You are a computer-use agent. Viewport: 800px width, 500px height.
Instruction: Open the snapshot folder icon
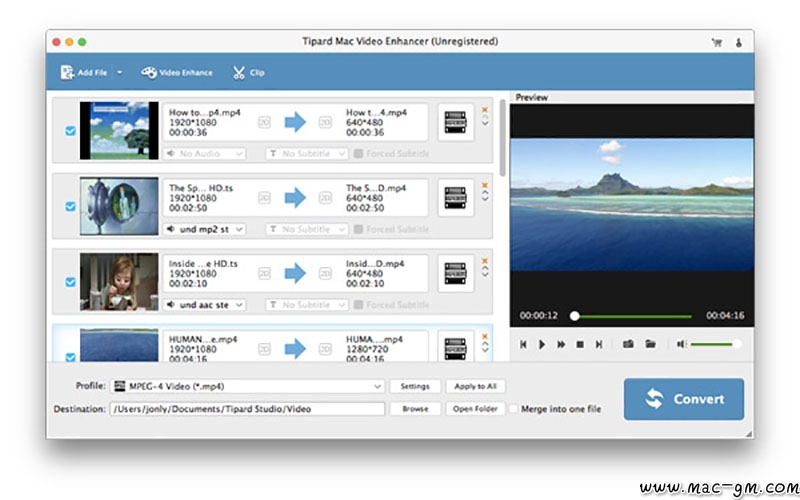[650, 344]
